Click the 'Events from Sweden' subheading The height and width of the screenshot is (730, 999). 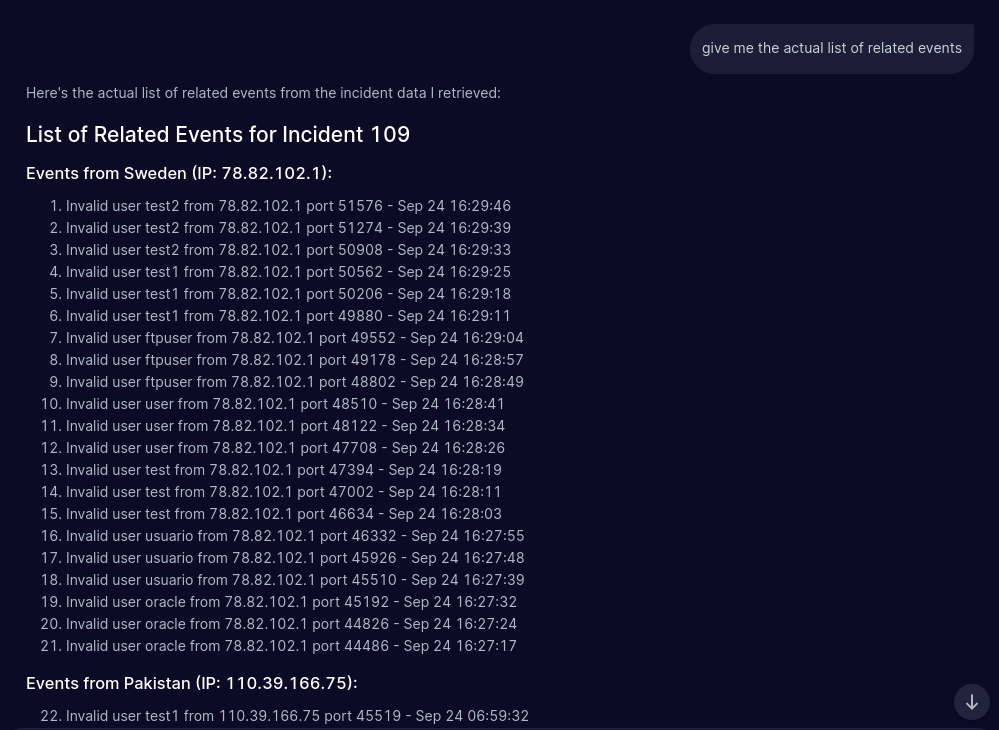click(179, 173)
